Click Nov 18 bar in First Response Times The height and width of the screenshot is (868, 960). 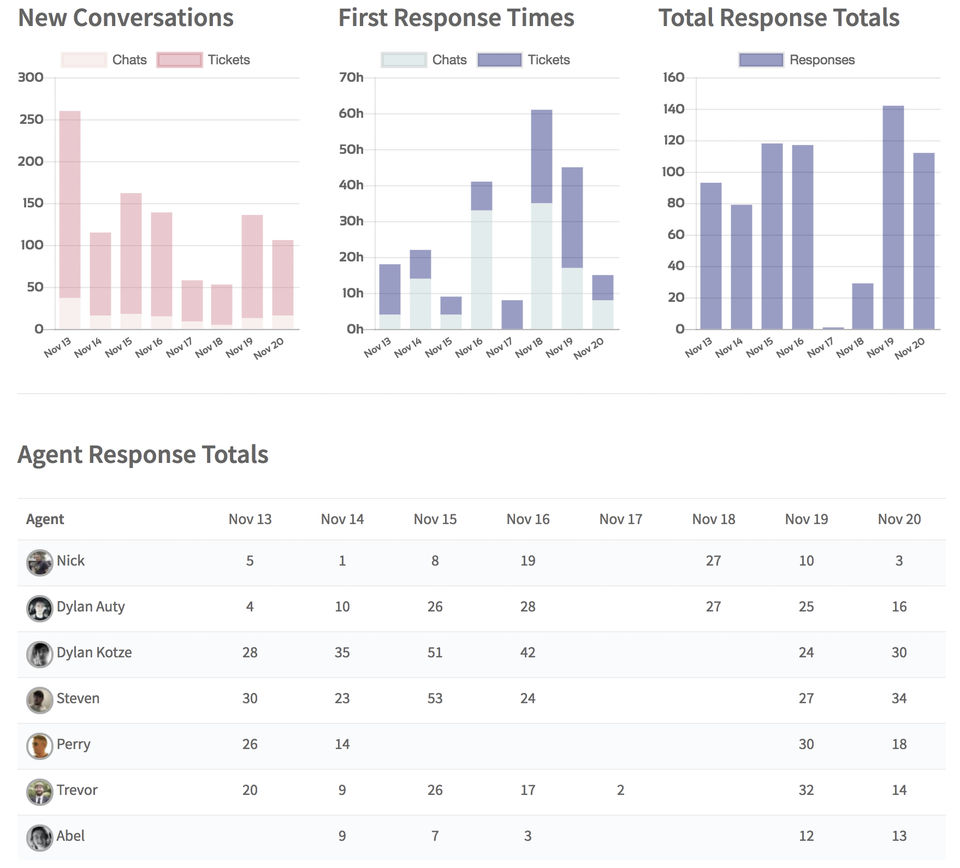point(541,220)
